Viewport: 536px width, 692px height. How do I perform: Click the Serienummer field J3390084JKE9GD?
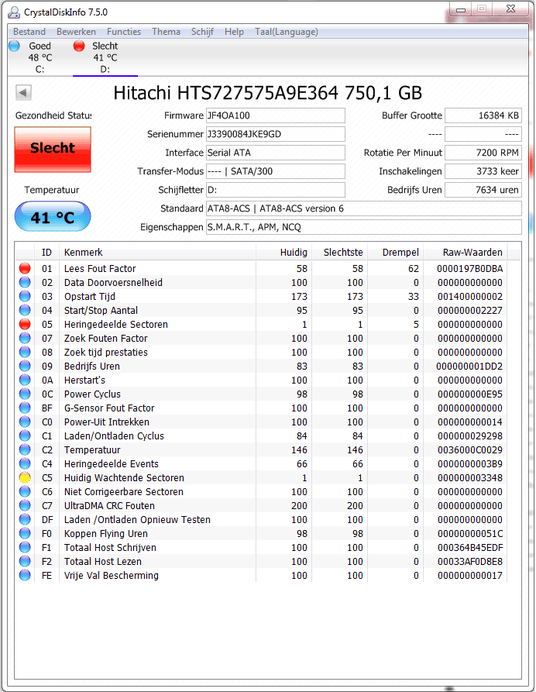click(275, 134)
